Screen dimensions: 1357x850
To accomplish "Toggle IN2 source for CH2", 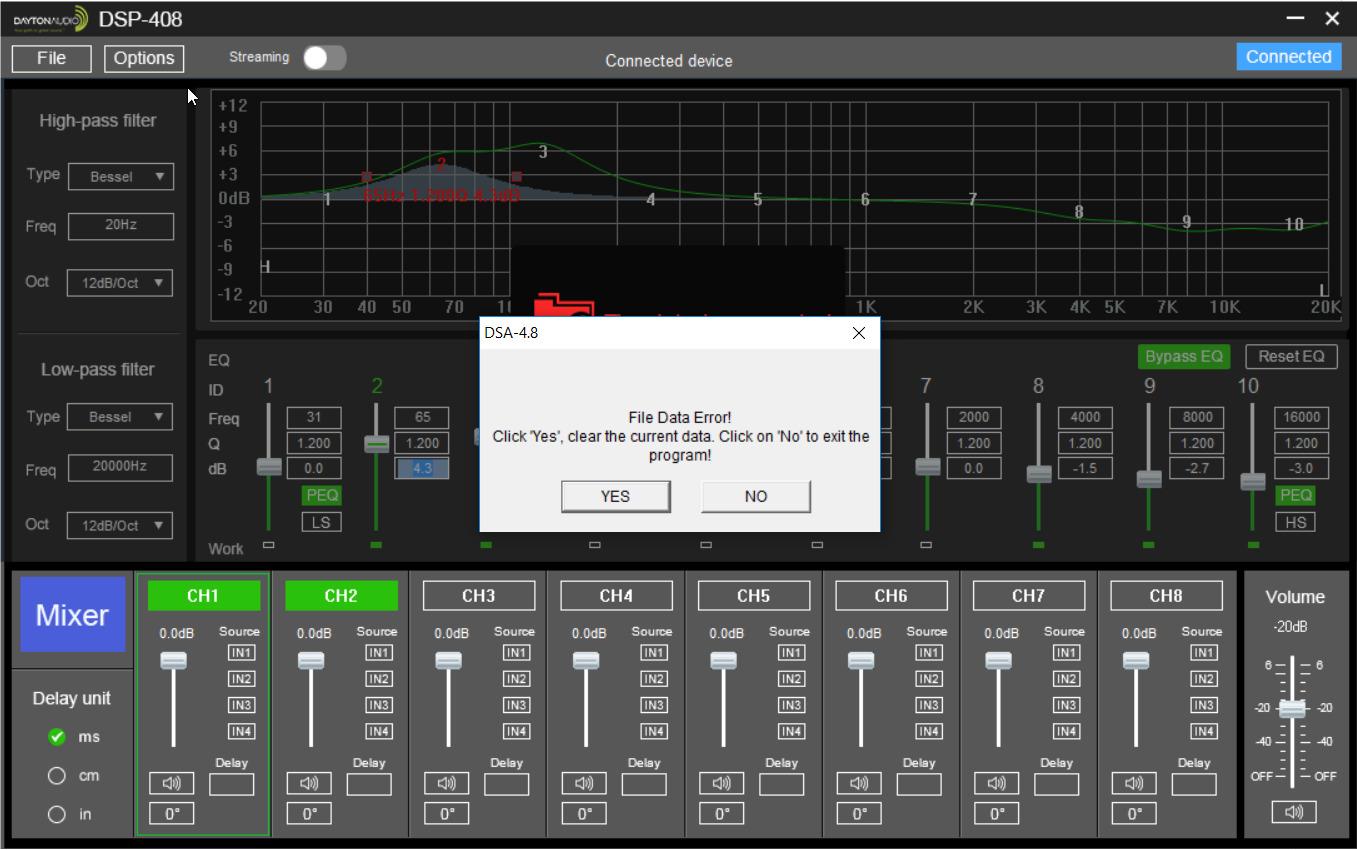I will click(379, 679).
